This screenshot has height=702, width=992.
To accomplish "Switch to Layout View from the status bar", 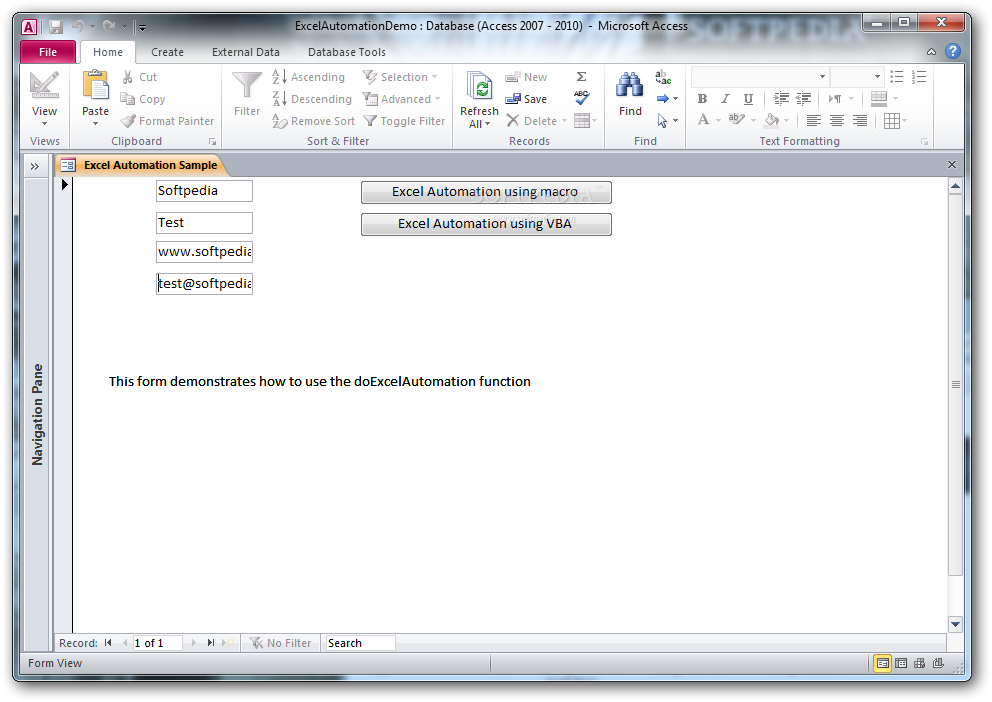I will [919, 663].
